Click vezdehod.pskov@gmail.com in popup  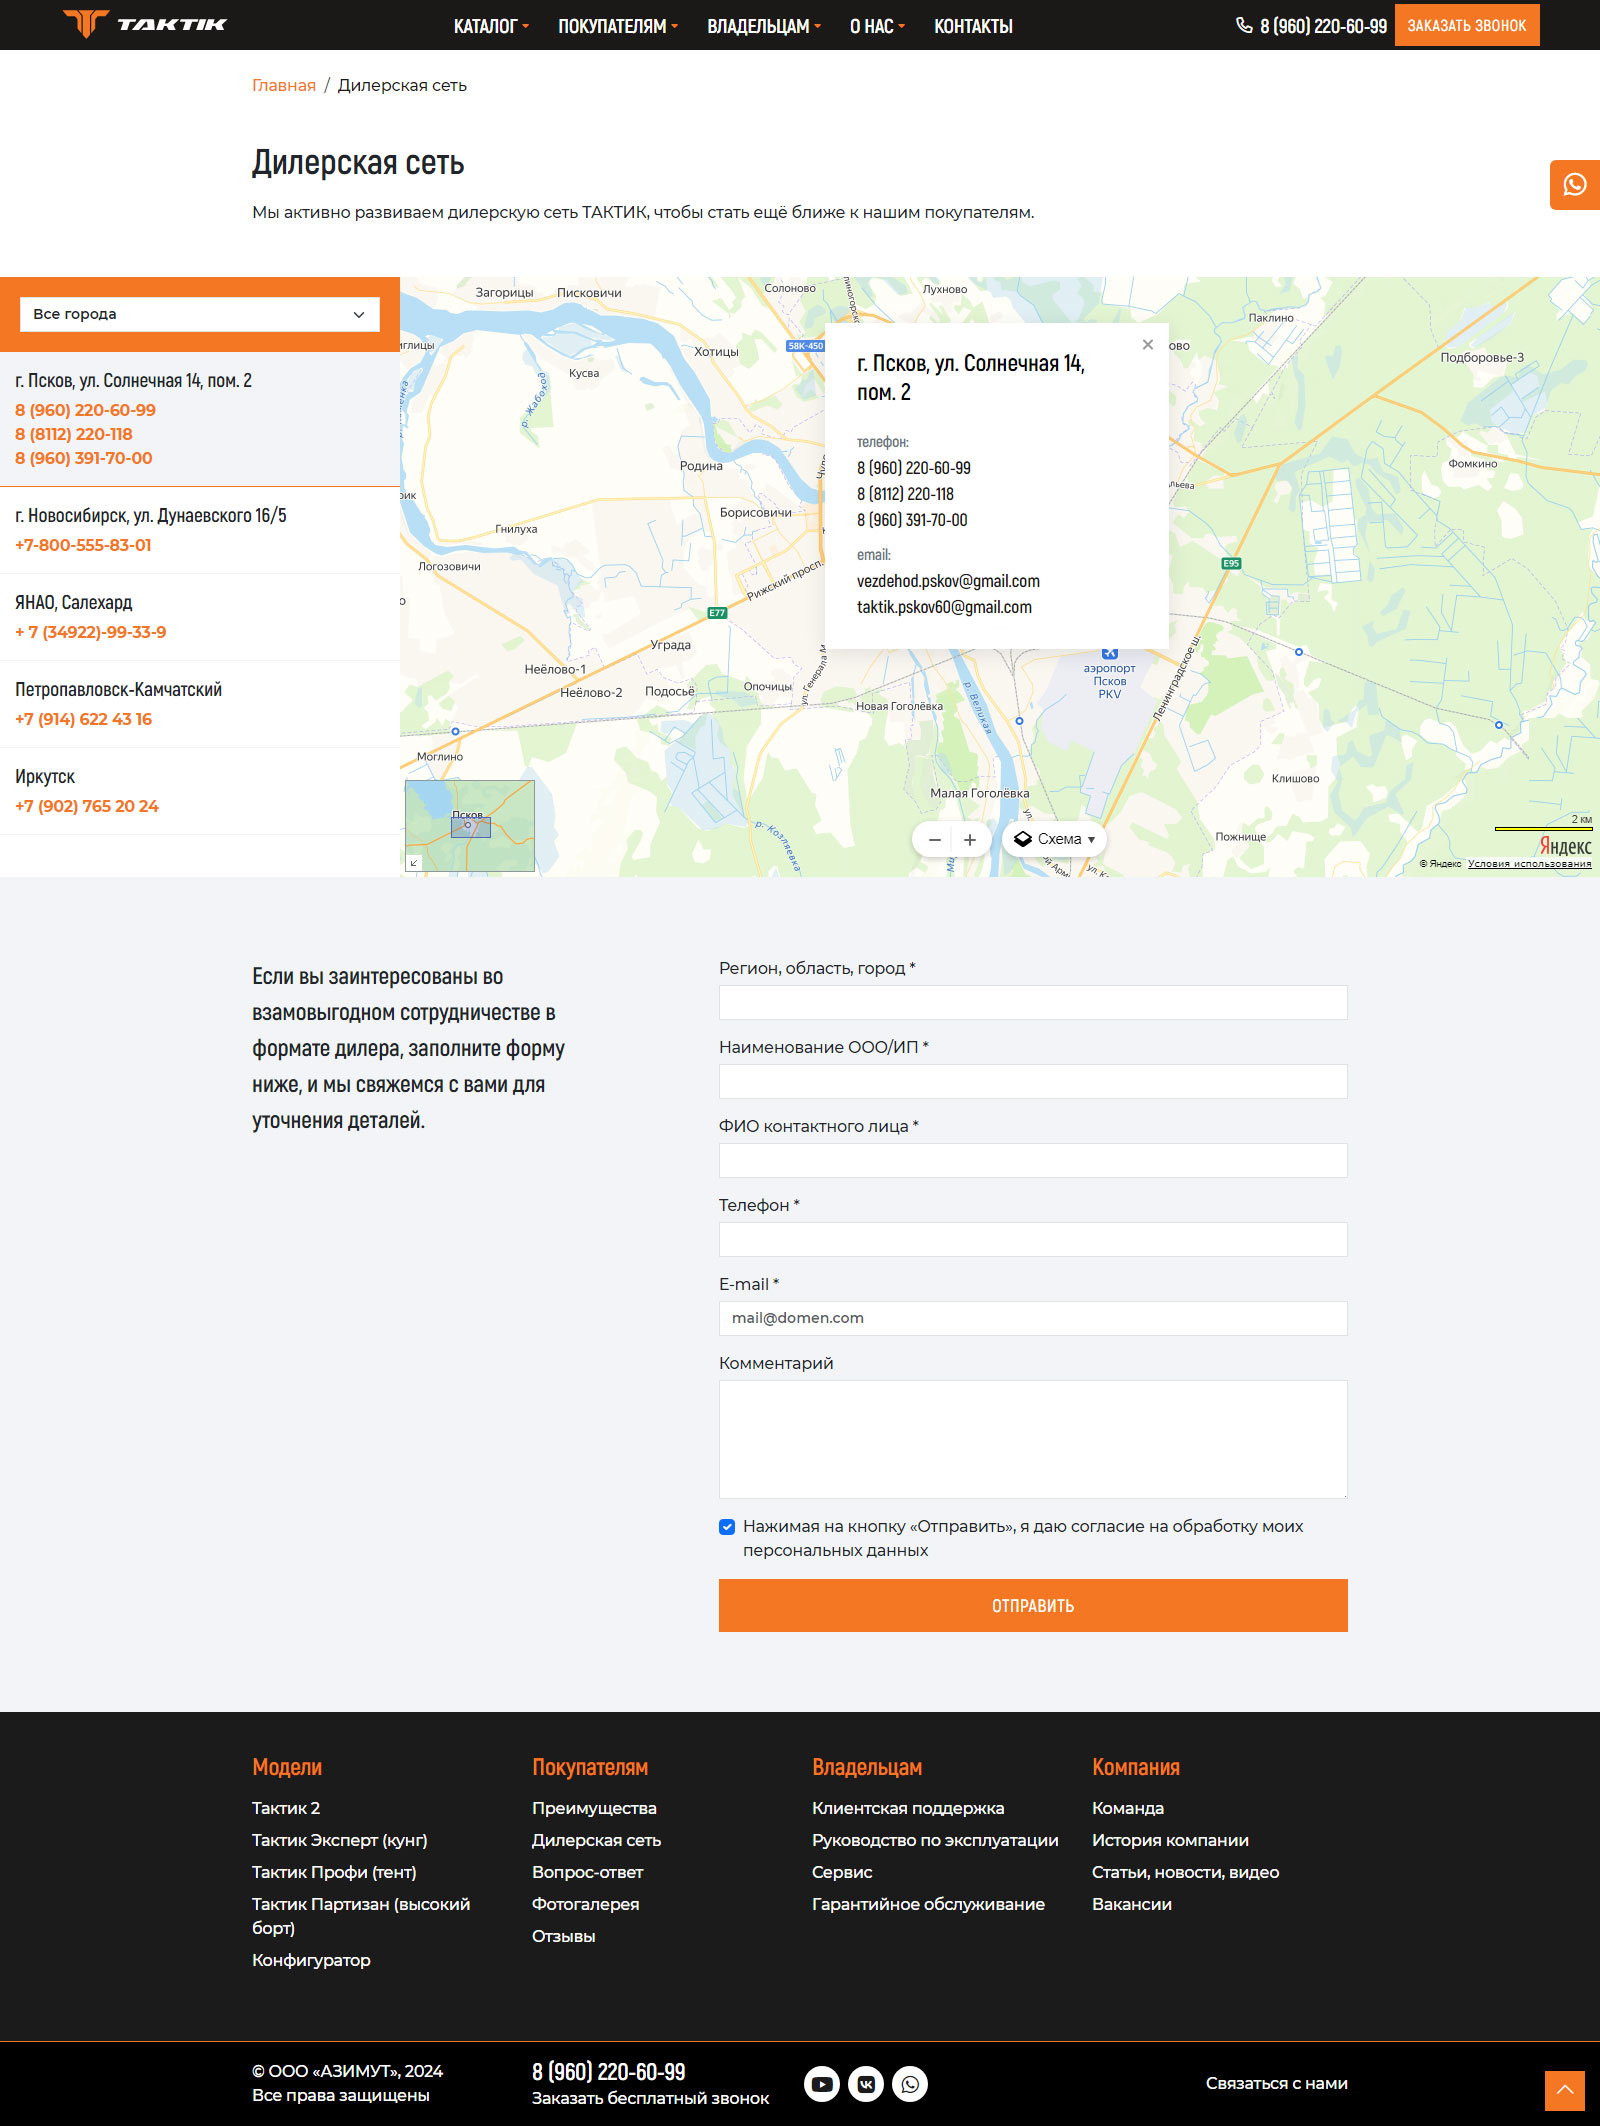(948, 581)
